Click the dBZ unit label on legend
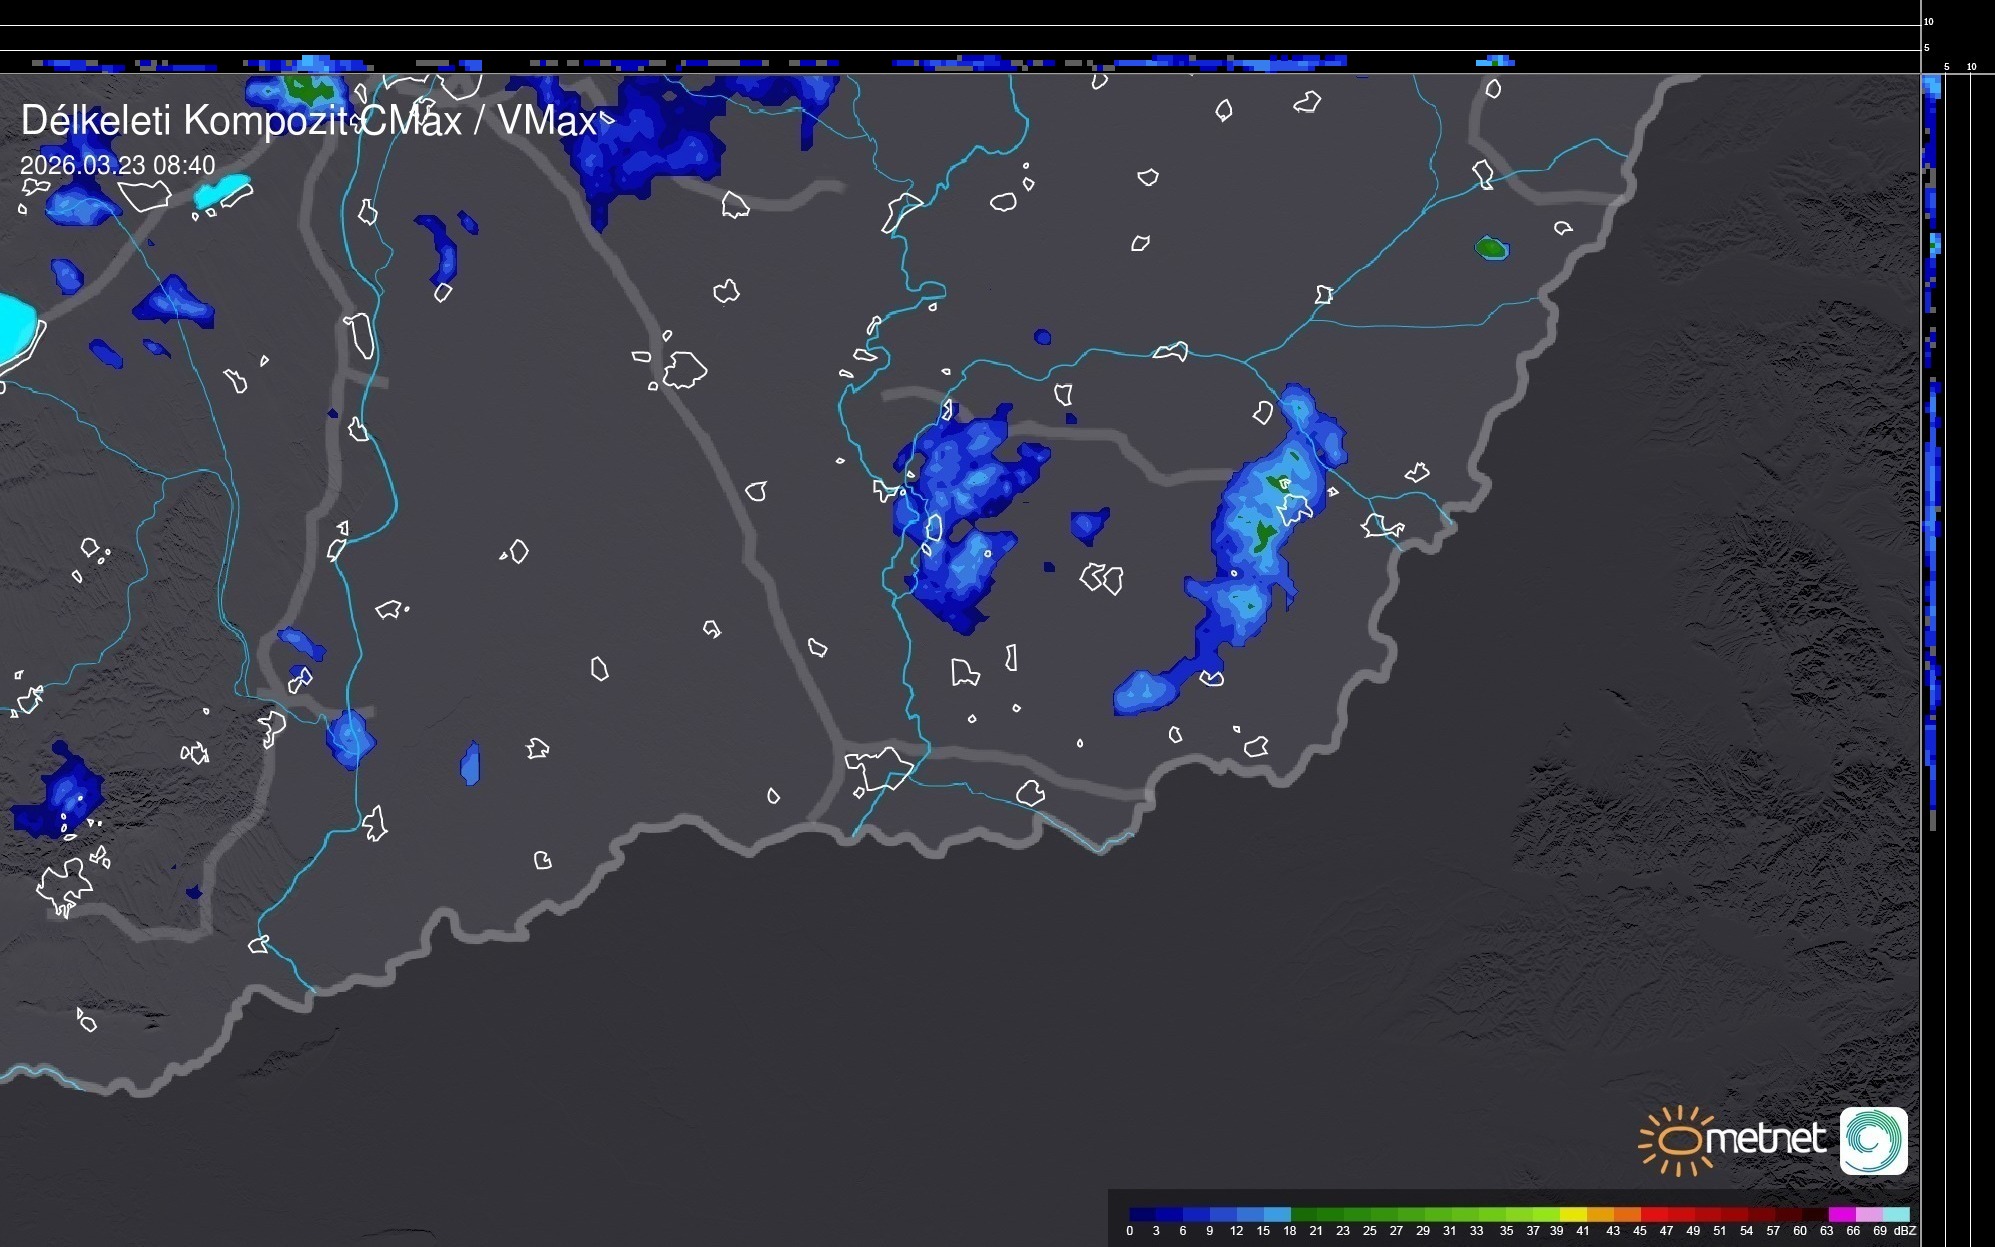 tap(1904, 1231)
